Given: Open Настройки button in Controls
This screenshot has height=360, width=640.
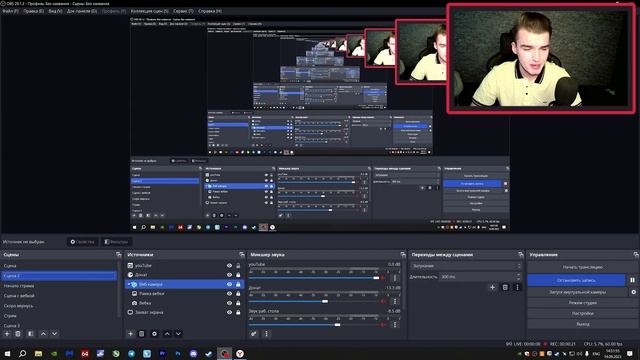Looking at the screenshot, I should click(x=582, y=313).
